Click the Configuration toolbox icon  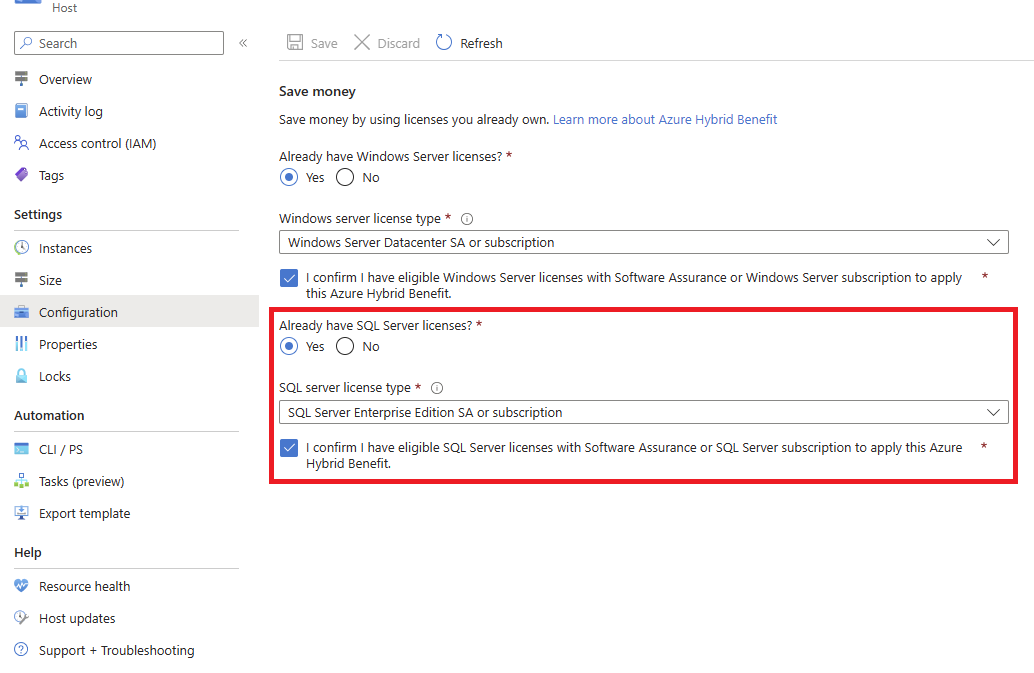22,312
